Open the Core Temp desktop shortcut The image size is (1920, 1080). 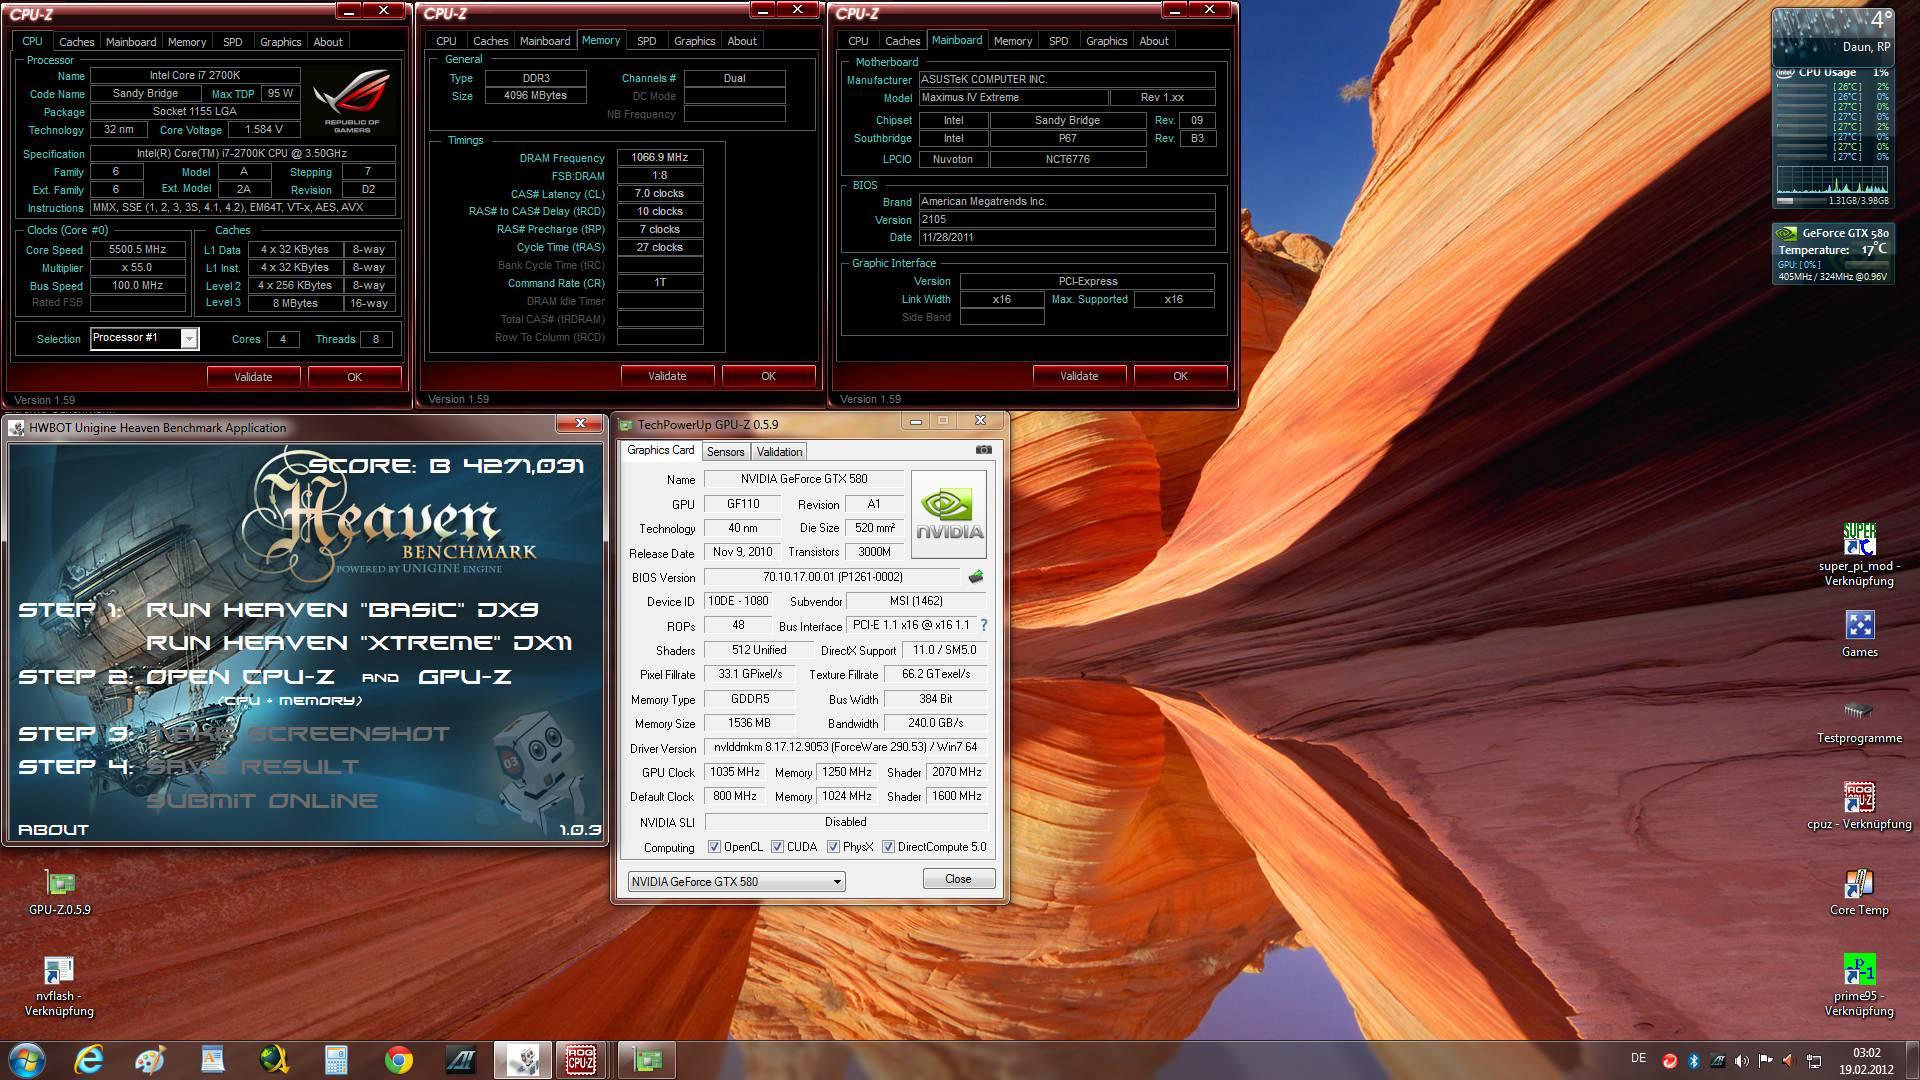[x=1859, y=892]
